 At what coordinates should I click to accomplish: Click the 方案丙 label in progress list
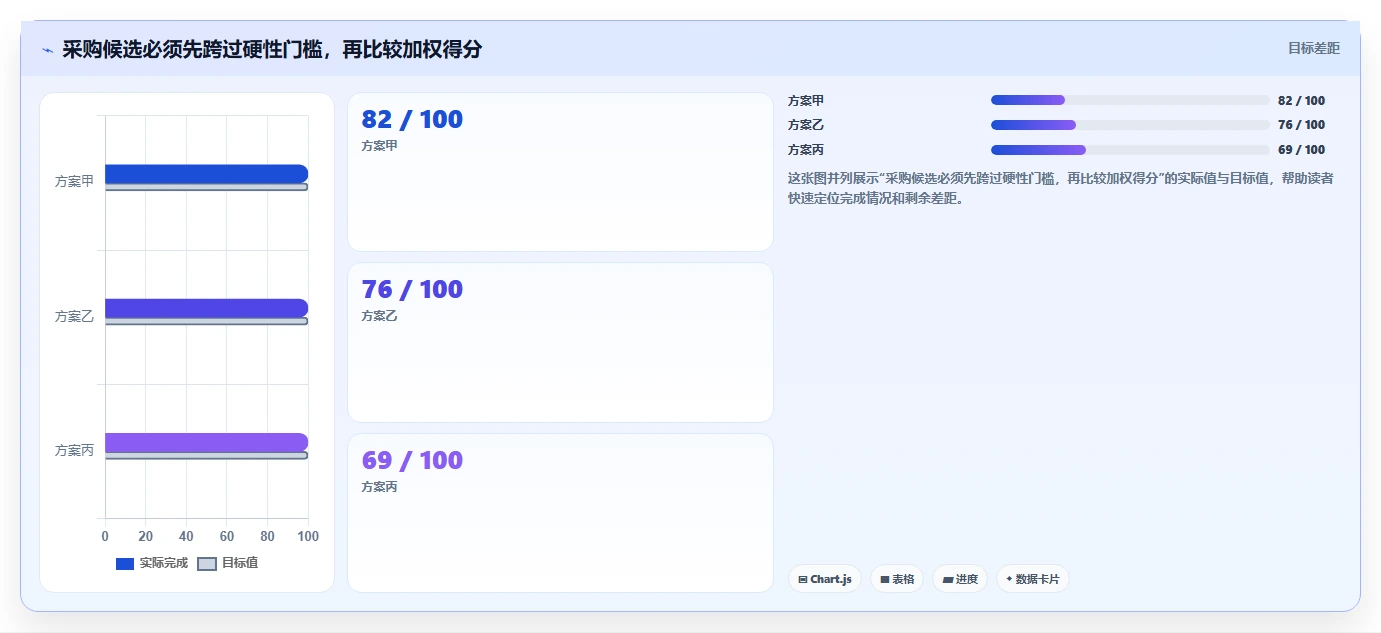(806, 150)
